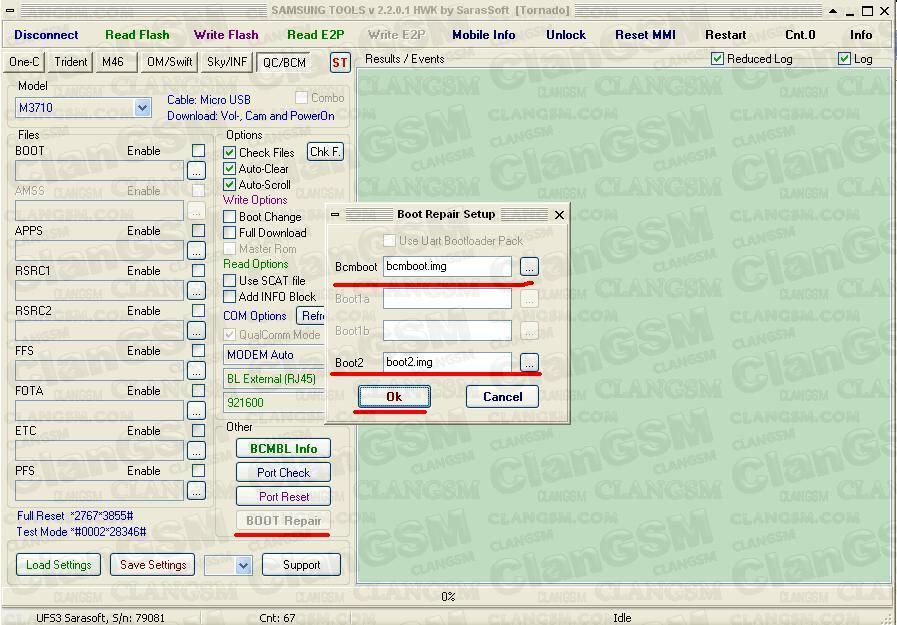Open the MODEM Auto port dropdown
The image size is (897, 625).
(x=273, y=355)
